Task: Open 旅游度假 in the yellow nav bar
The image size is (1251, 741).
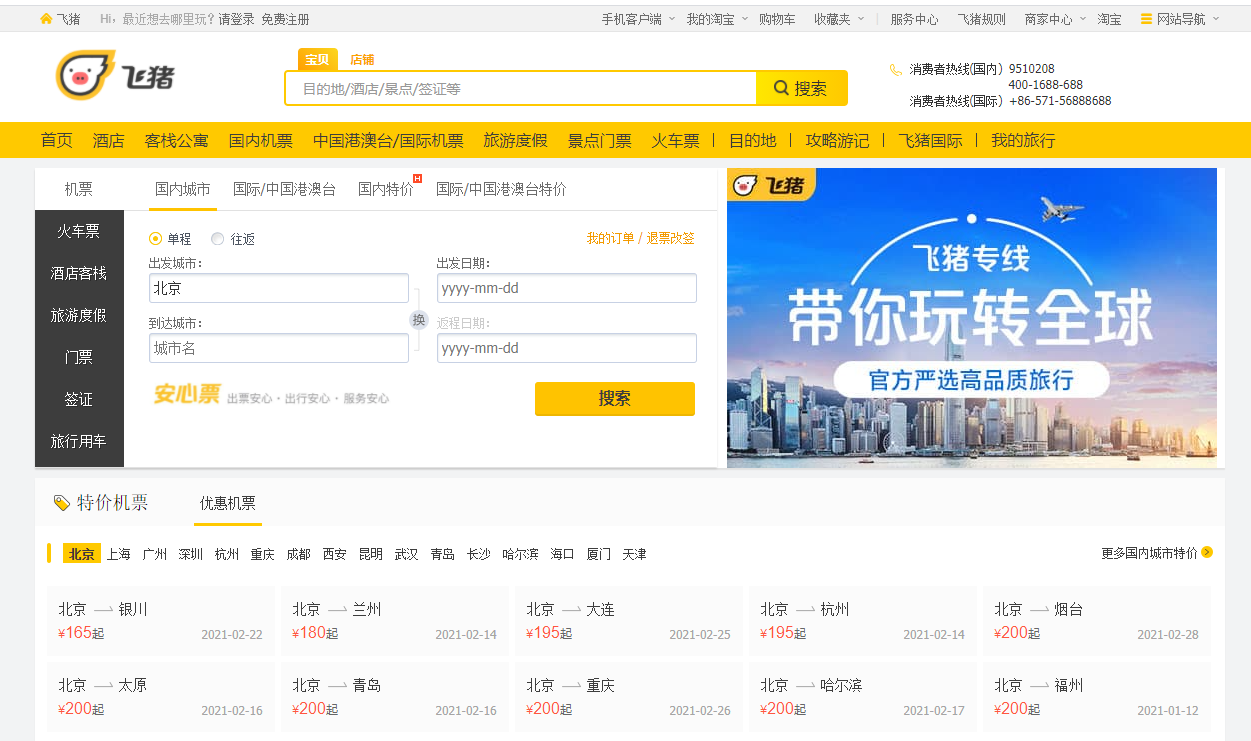Action: (516, 140)
